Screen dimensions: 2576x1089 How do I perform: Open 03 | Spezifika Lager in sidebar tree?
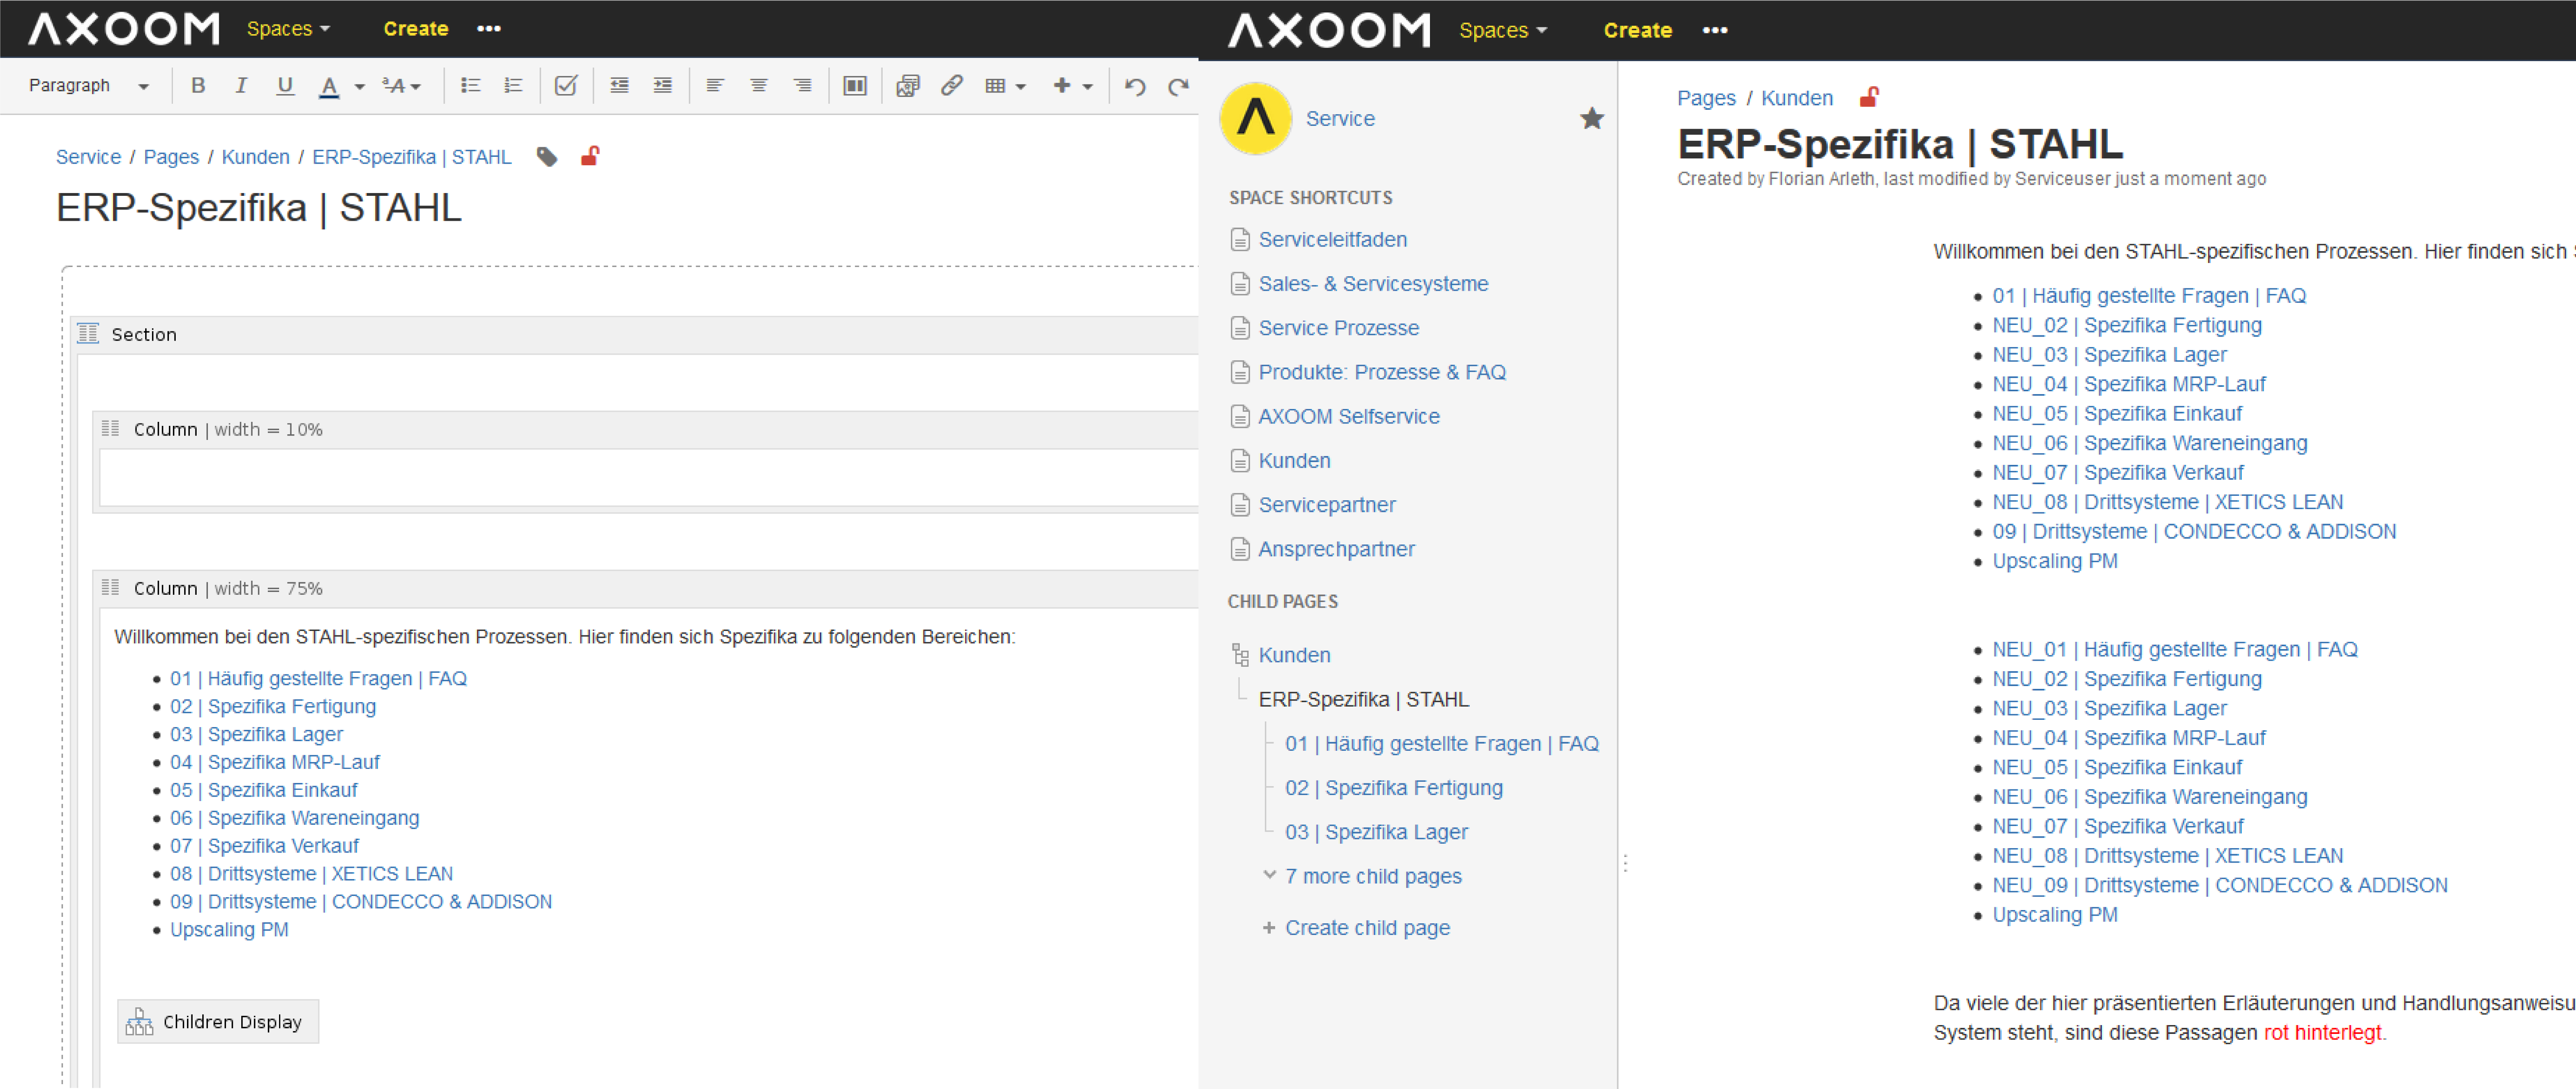[1376, 832]
